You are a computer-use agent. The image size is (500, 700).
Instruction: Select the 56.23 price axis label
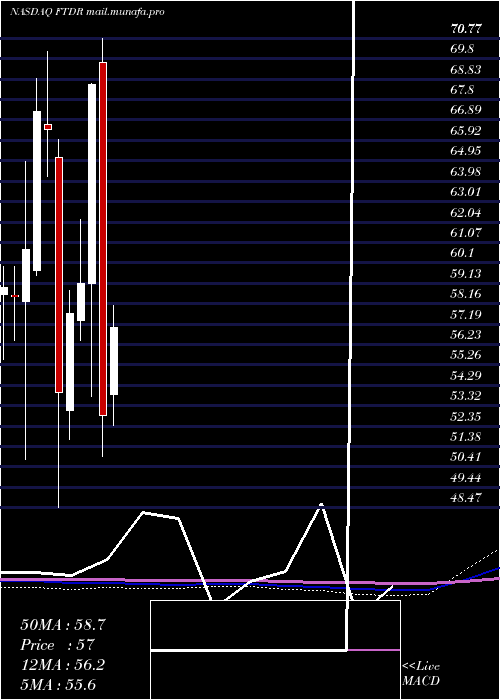tap(466, 335)
